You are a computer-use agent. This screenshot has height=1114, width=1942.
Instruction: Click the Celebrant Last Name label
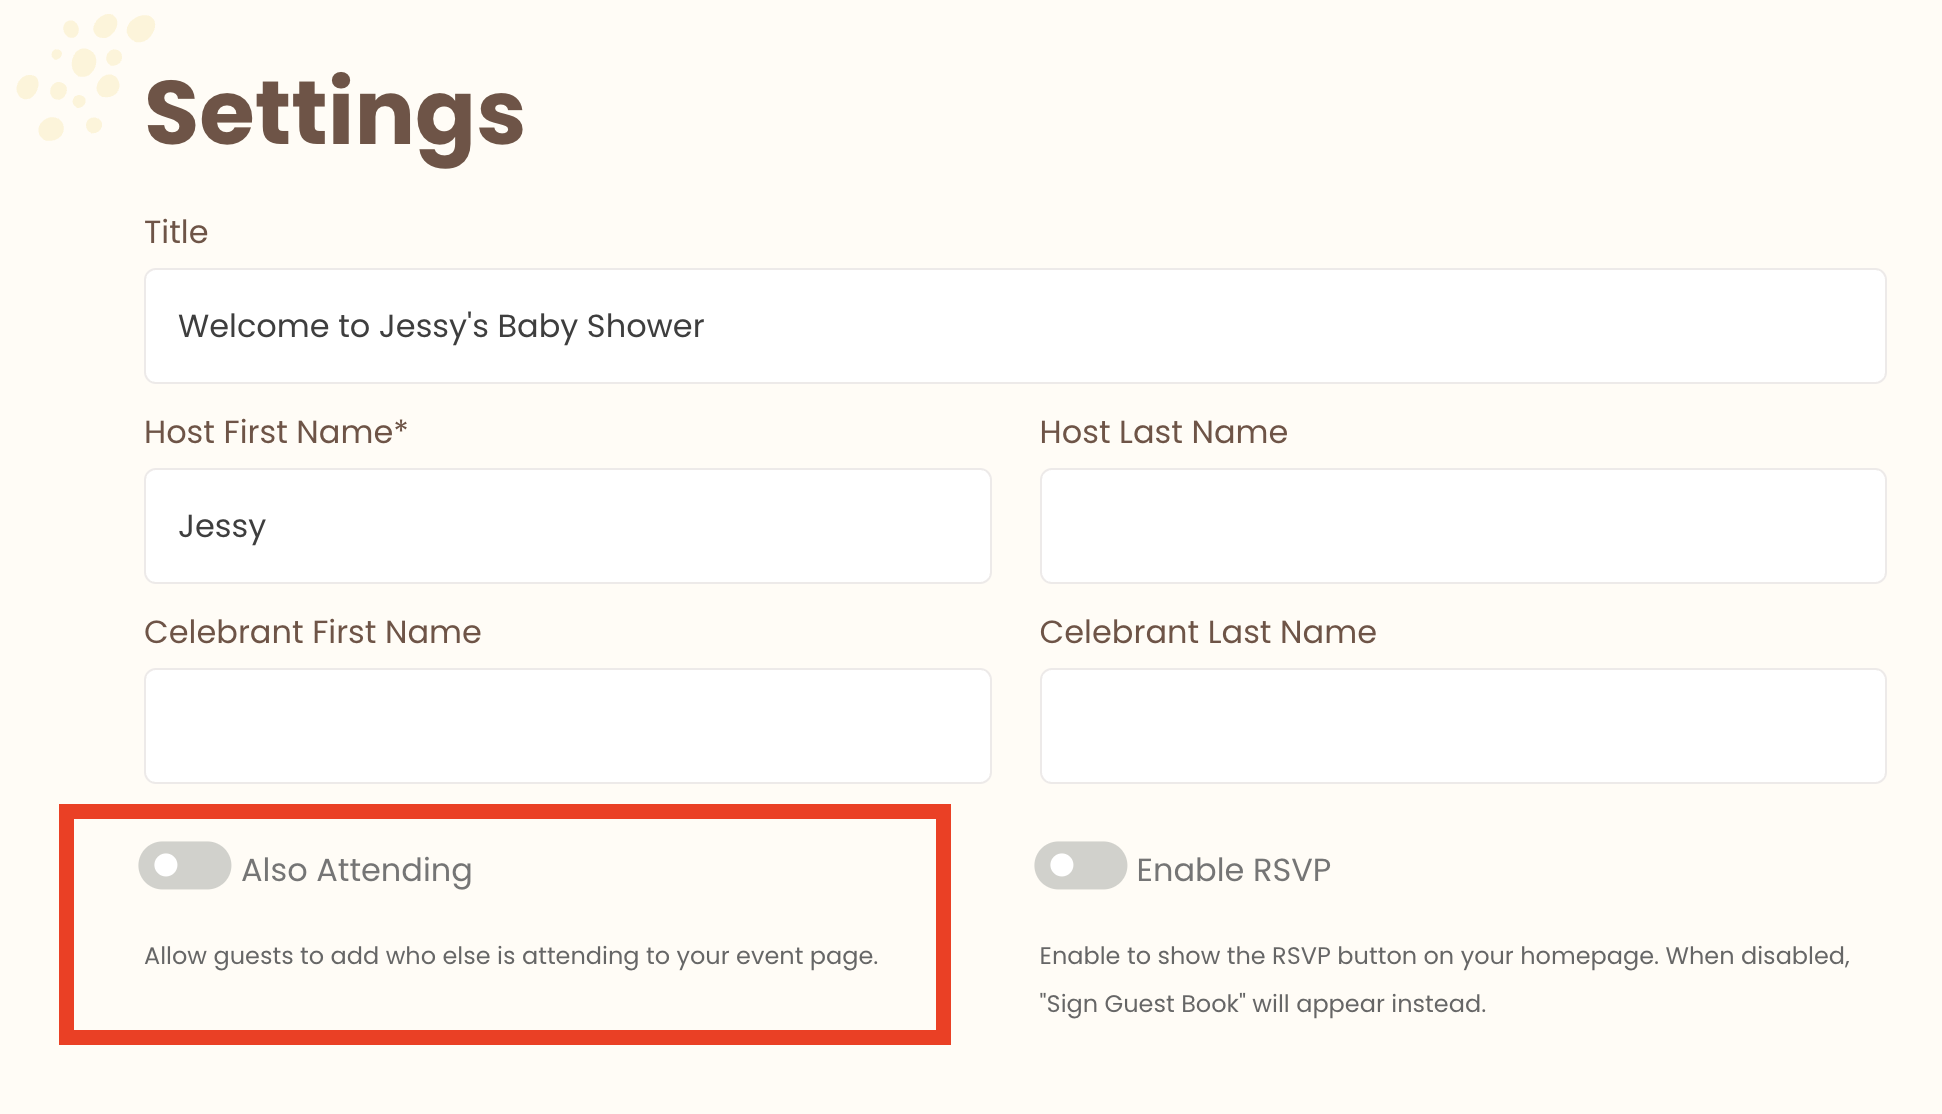[1208, 631]
